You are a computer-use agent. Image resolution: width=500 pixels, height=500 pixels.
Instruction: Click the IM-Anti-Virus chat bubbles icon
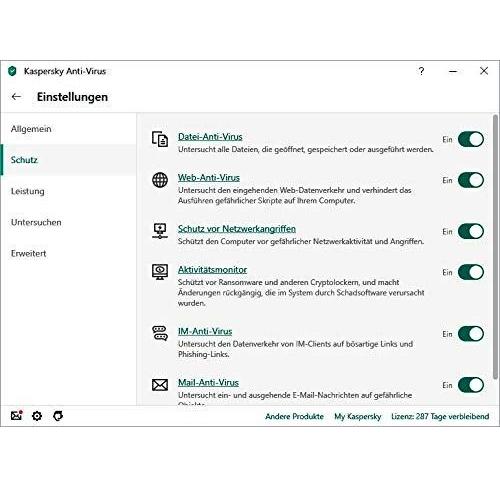(x=160, y=333)
